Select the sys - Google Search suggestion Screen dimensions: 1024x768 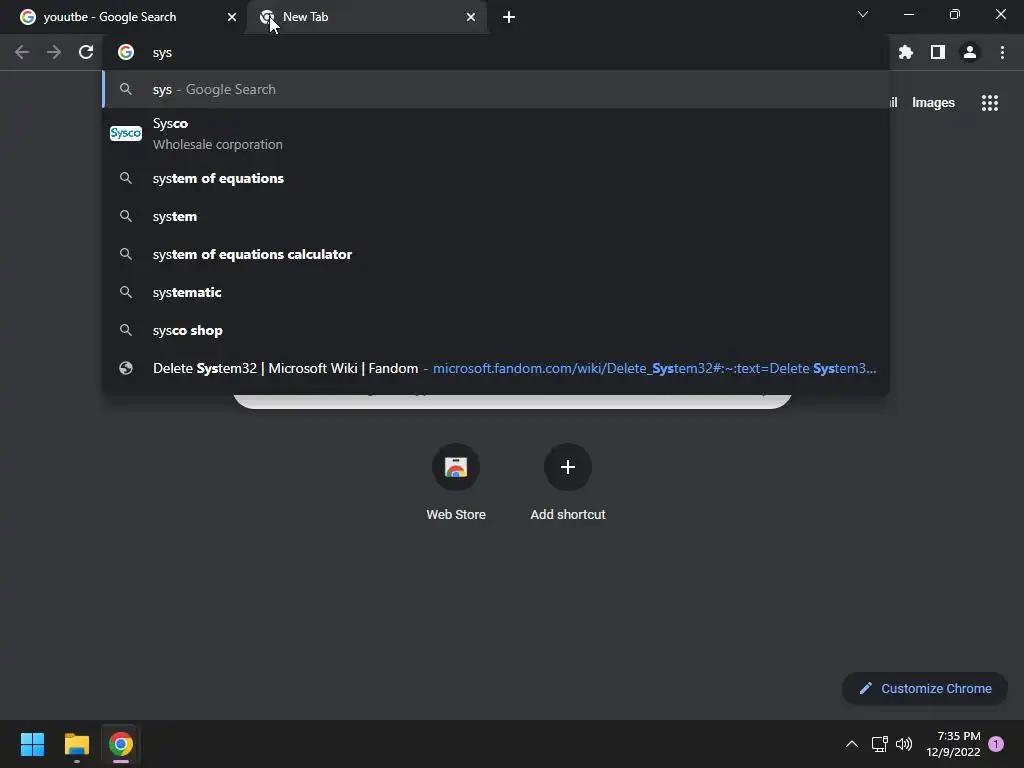point(496,89)
